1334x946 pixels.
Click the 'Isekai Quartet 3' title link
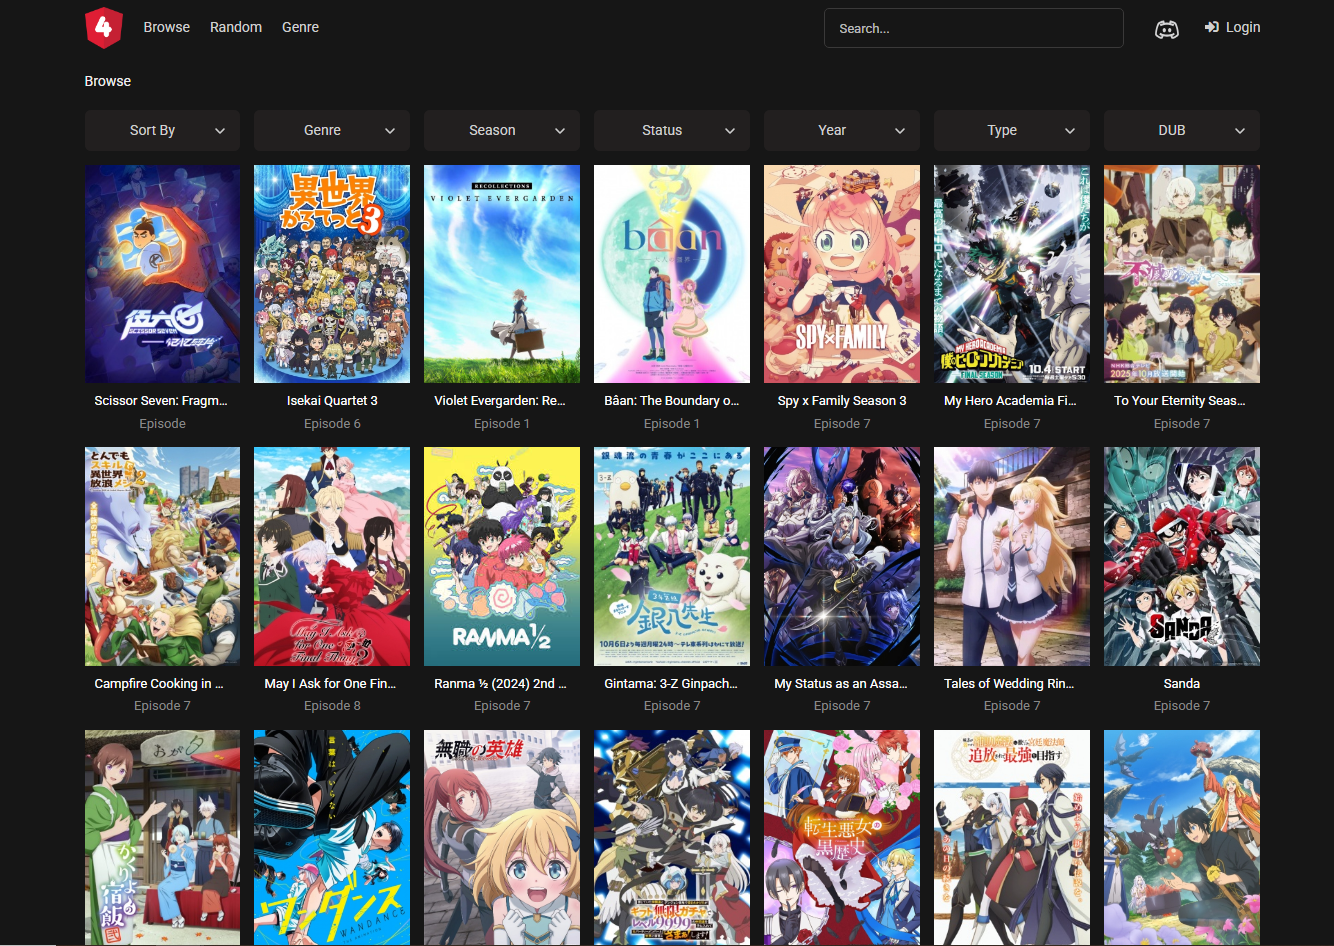click(332, 400)
